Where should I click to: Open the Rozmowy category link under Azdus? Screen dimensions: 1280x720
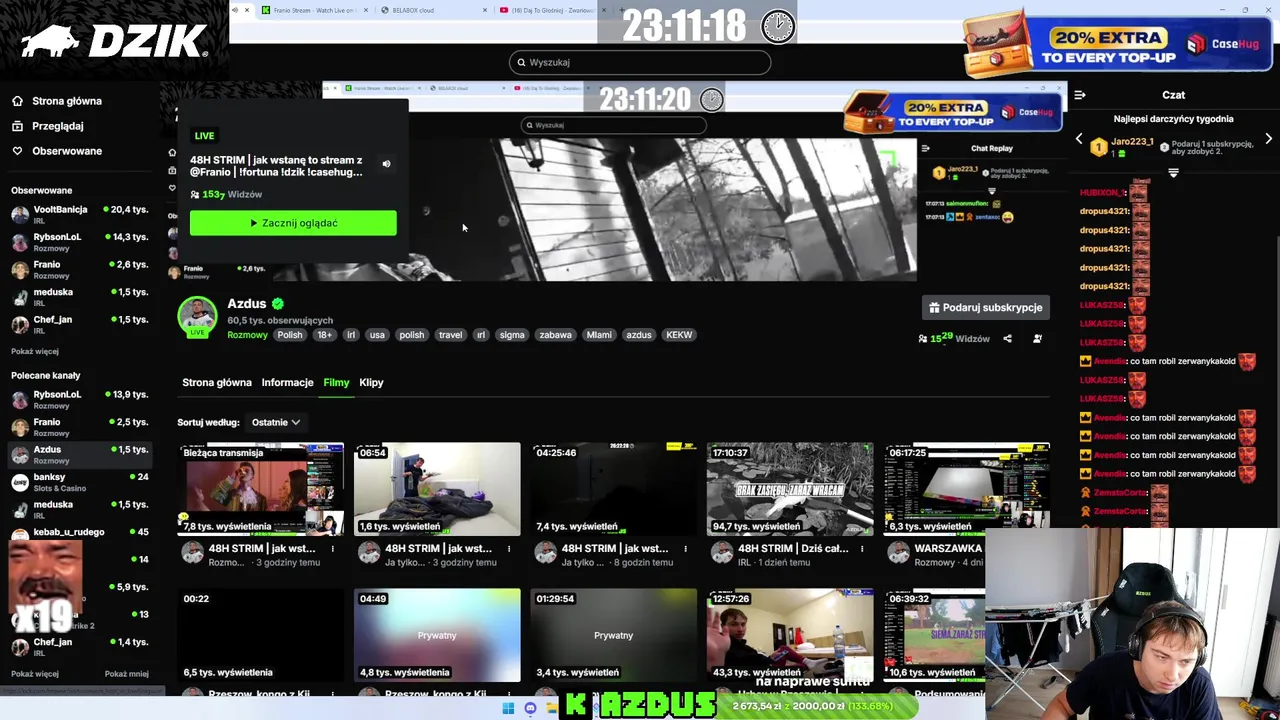tap(247, 335)
